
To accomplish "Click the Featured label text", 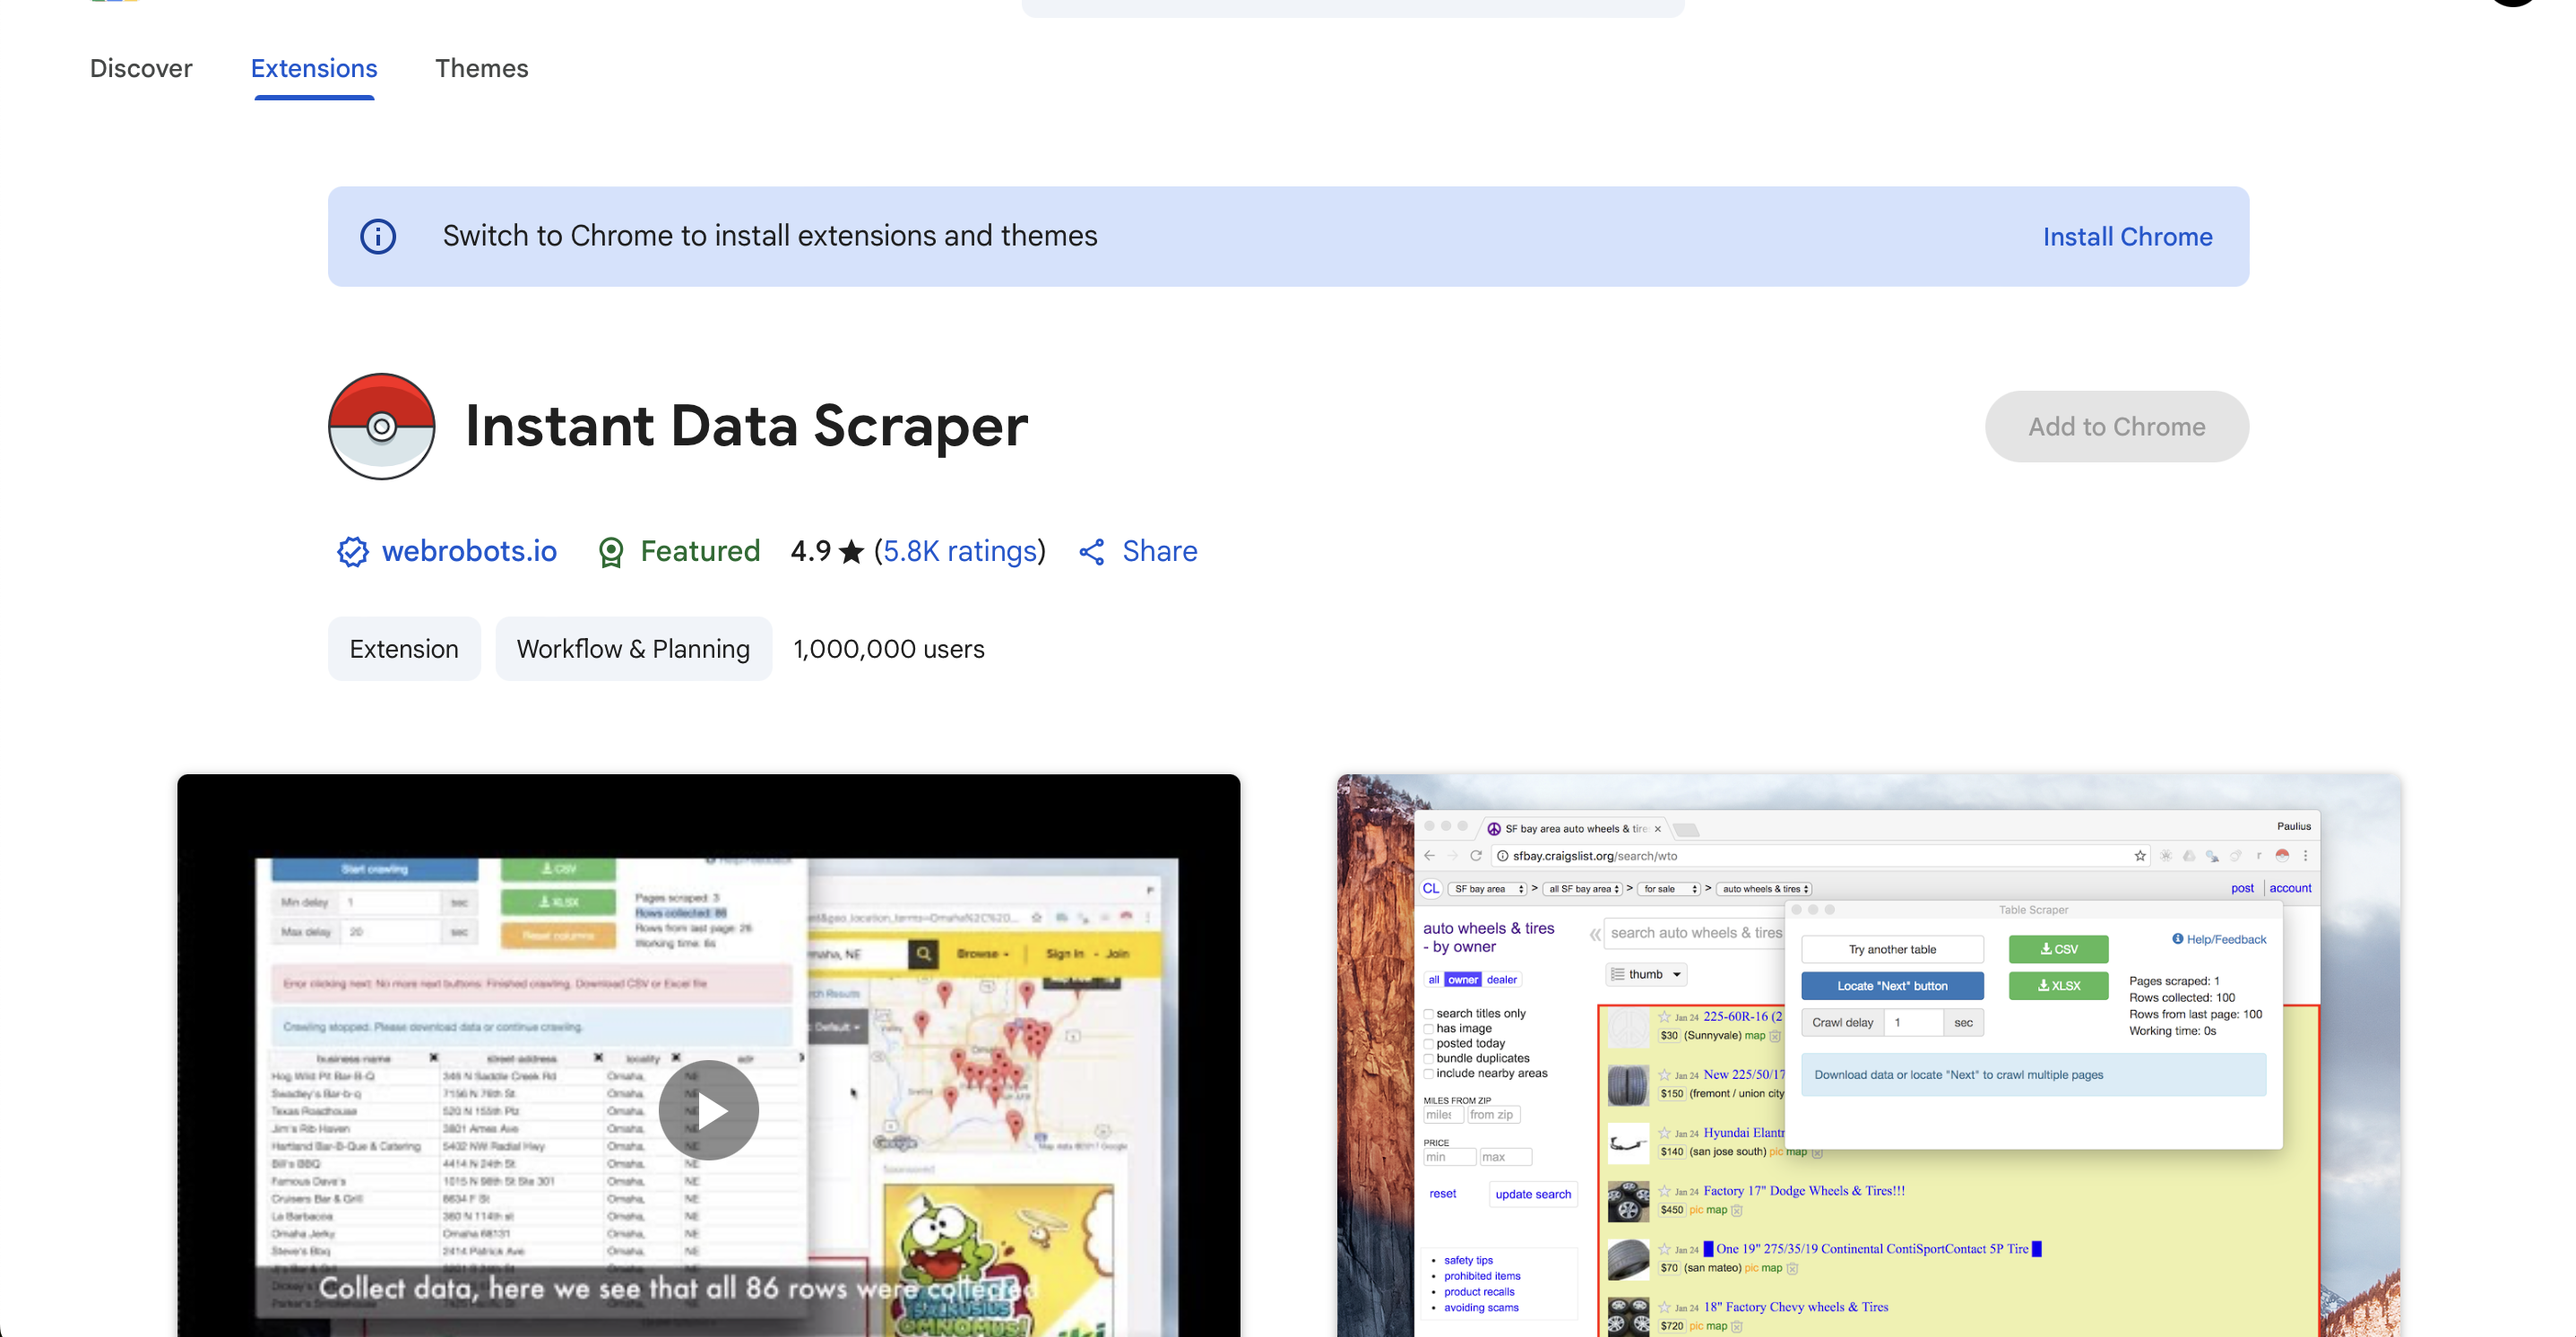I will click(700, 551).
